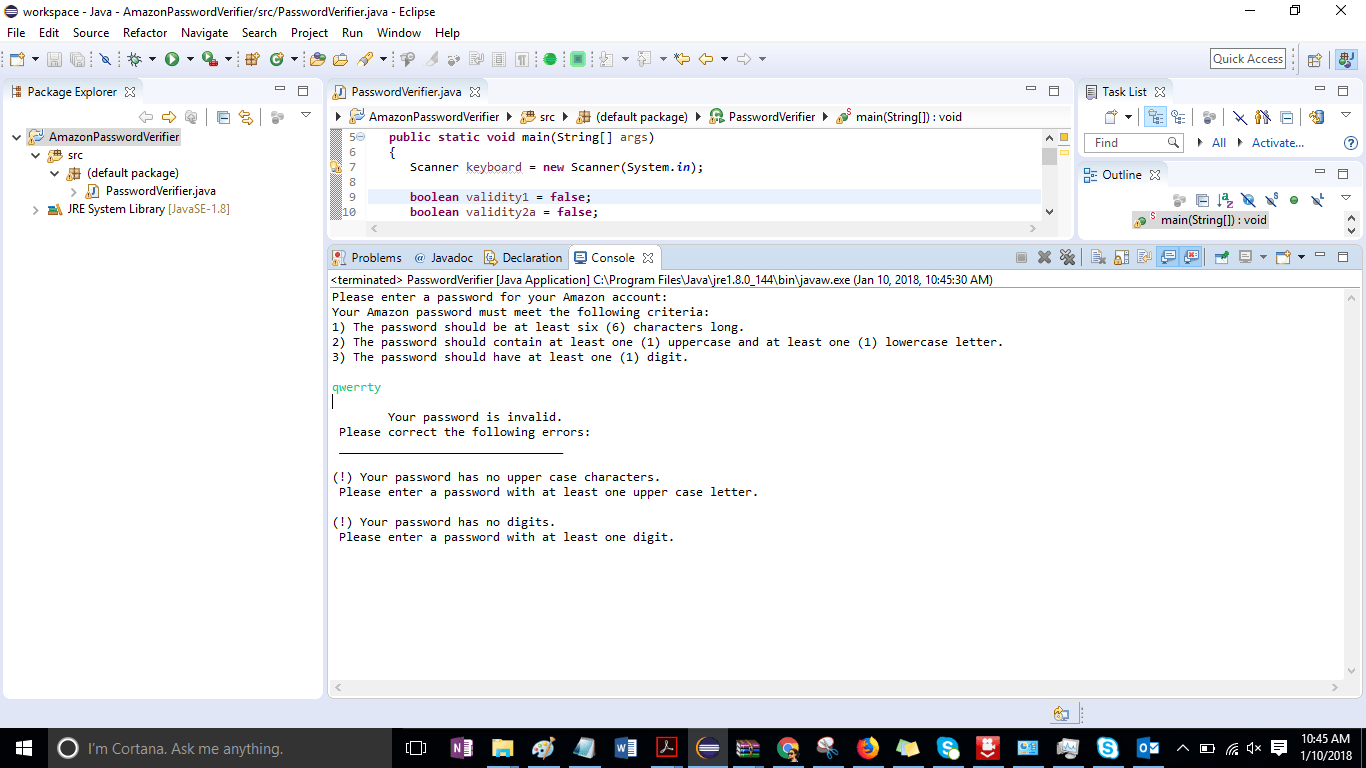Collapse the default package node
Image resolution: width=1366 pixels, height=768 pixels.
tap(55, 173)
